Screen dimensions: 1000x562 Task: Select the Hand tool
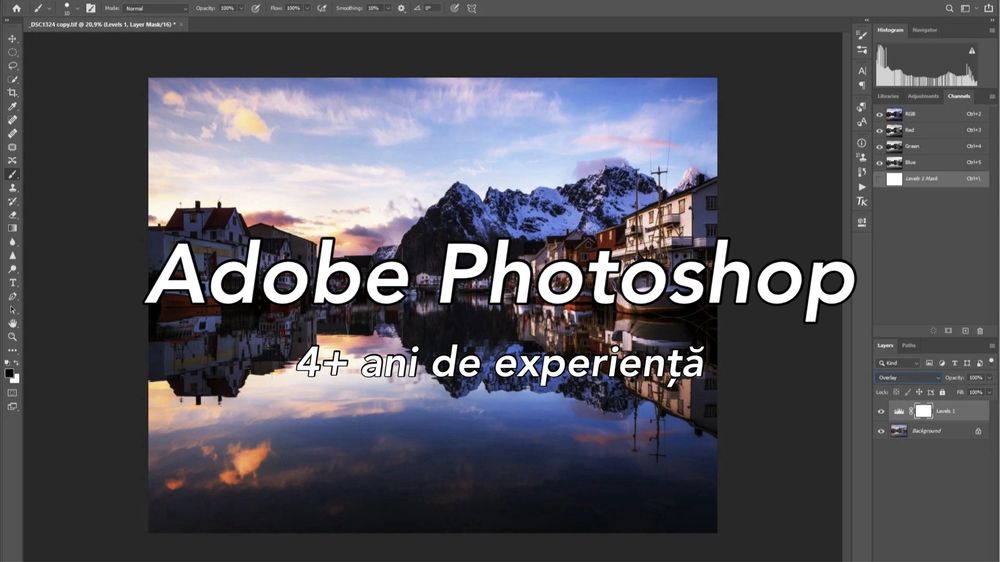pos(12,323)
